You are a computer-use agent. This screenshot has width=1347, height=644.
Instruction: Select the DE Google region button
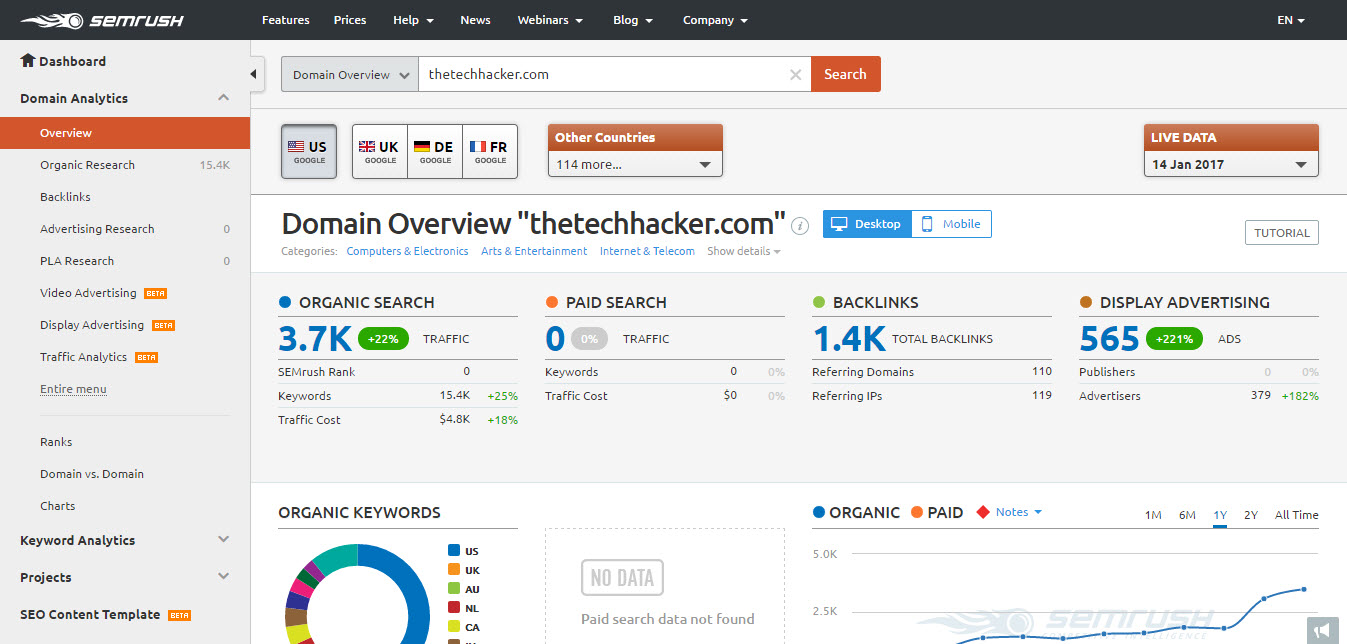[x=434, y=151]
